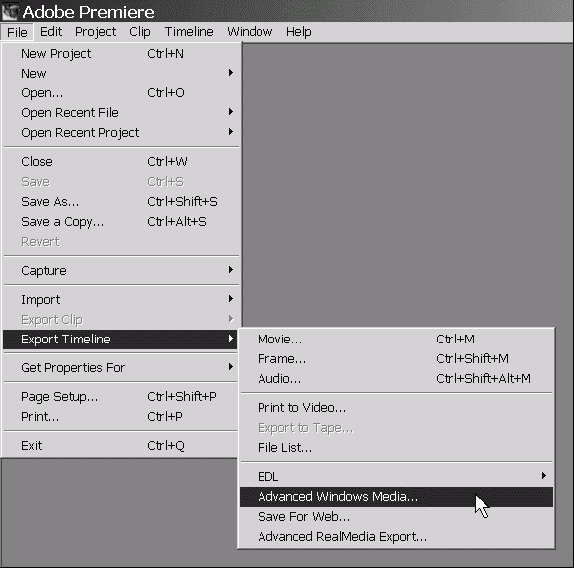This screenshot has height=568, width=574.
Task: Click the Adobe Premiere title bar icon
Action: pos(10,11)
